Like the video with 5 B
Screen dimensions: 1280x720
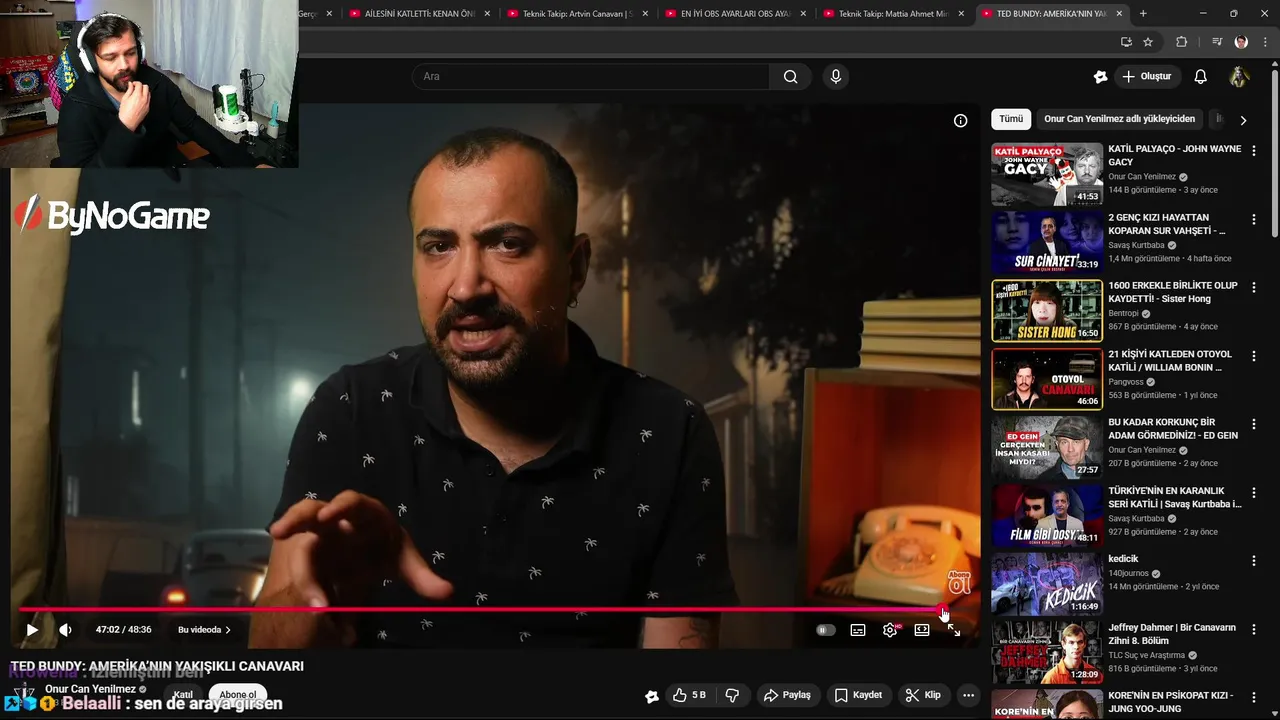coord(689,695)
